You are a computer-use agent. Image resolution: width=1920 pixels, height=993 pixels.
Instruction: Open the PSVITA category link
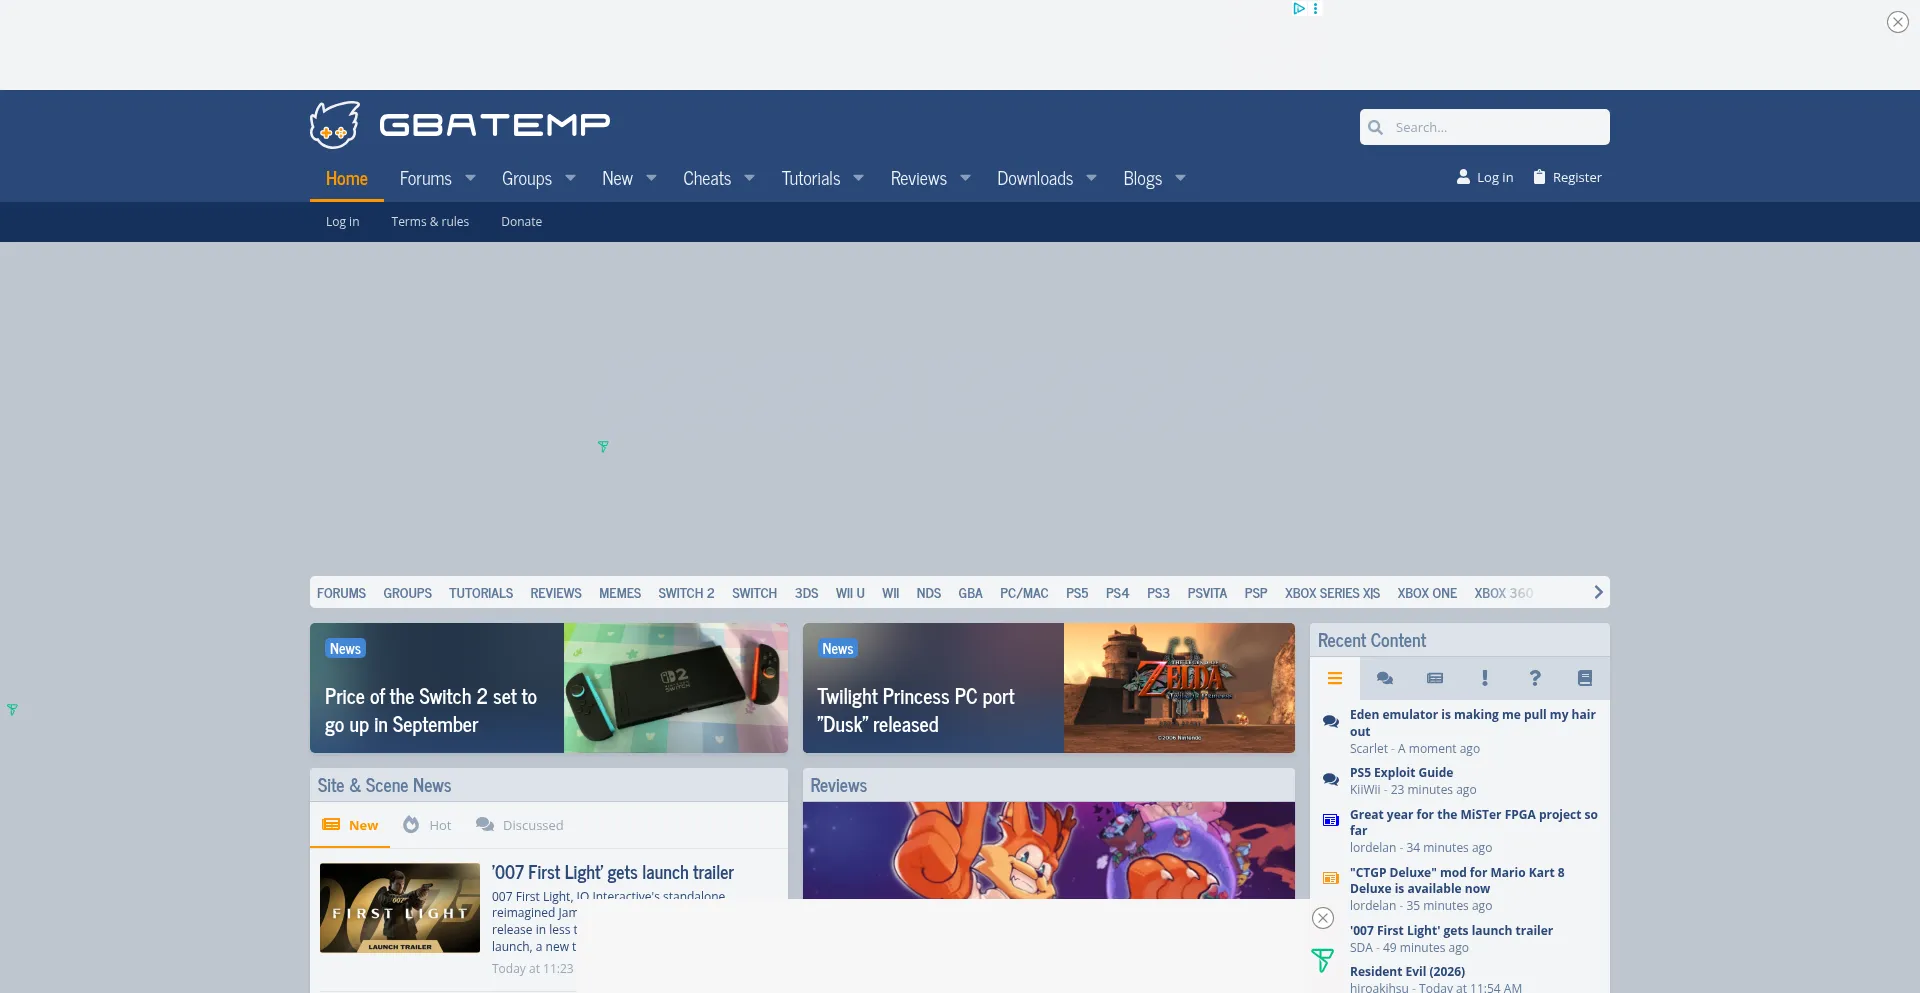[1207, 593]
